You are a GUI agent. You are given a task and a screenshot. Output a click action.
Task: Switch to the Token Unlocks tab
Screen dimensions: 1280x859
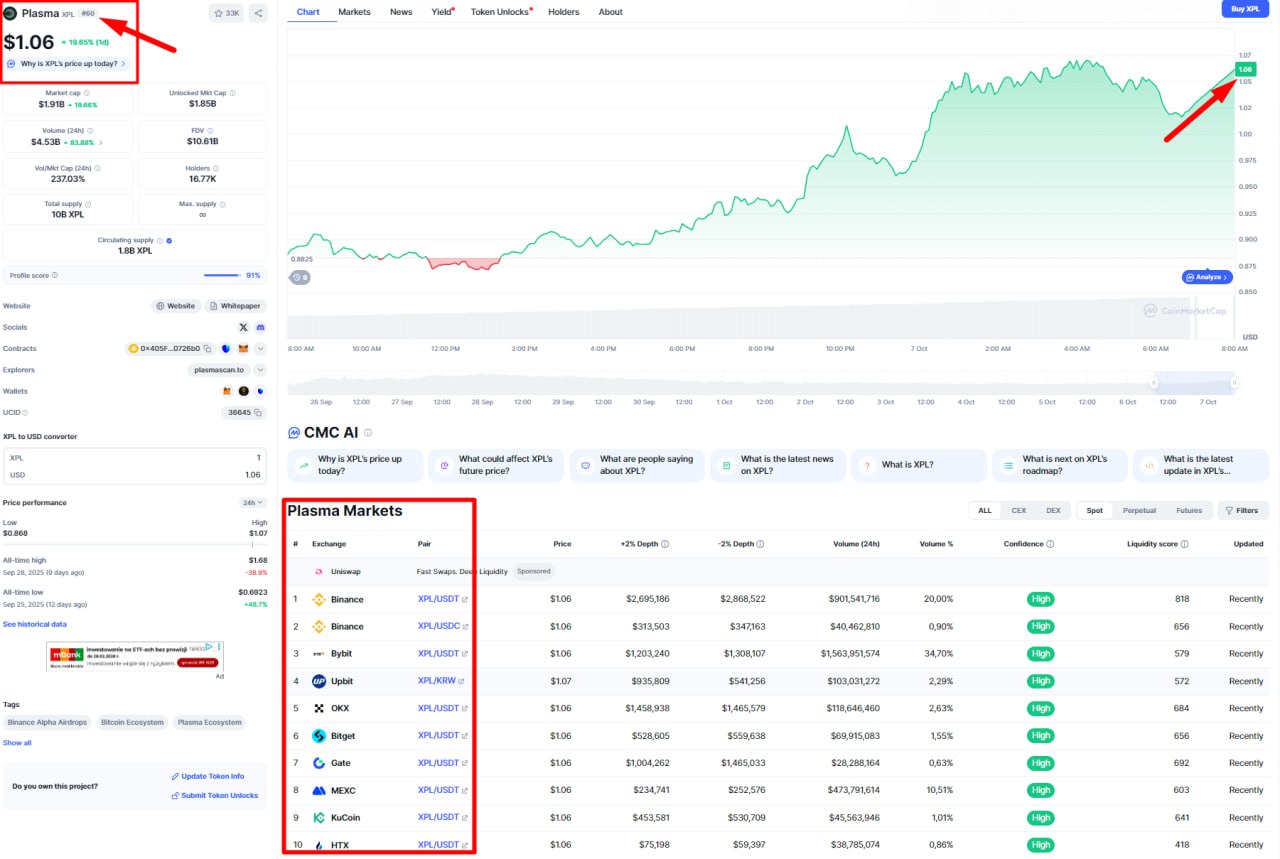500,12
